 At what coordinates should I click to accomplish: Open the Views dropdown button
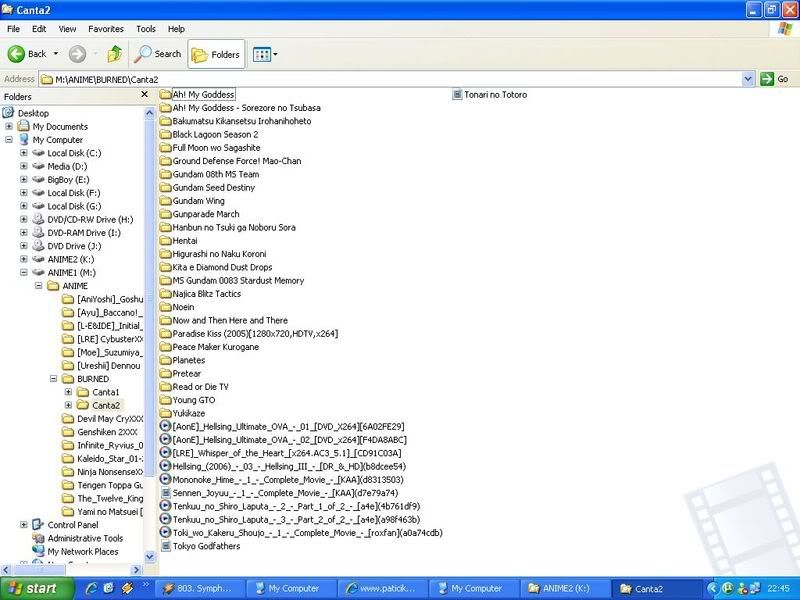[x=265, y=54]
